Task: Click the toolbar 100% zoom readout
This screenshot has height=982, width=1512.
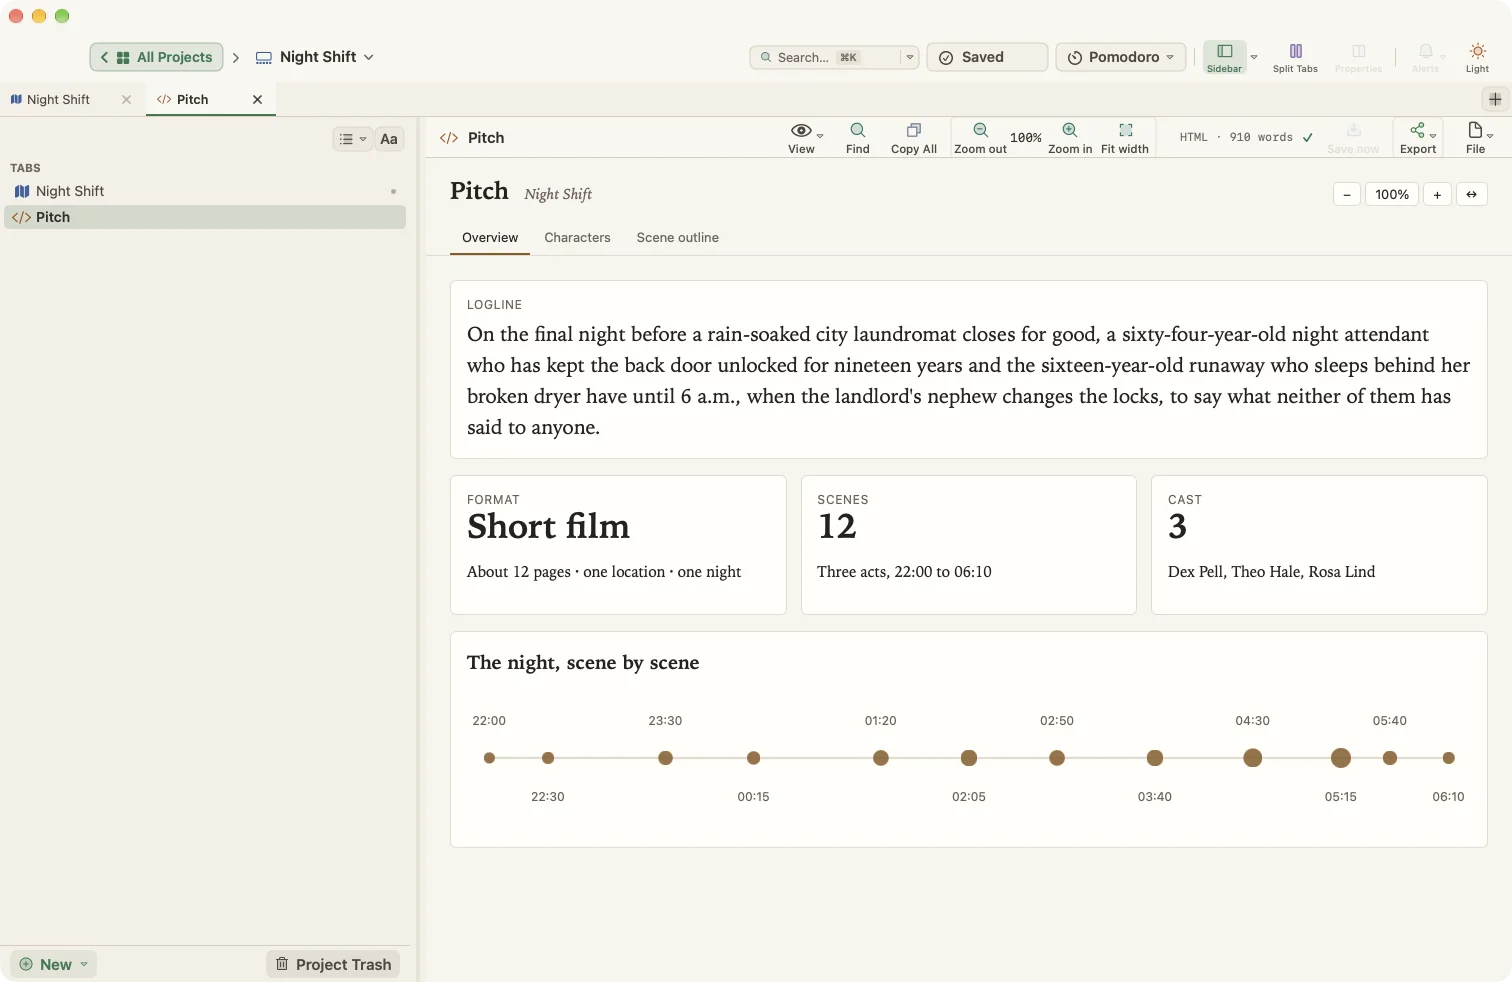Action: 1025,138
